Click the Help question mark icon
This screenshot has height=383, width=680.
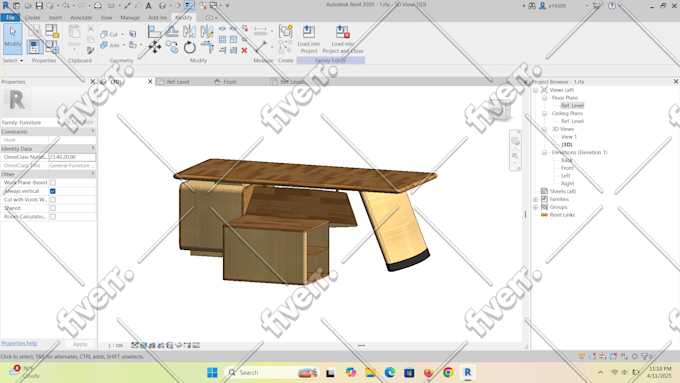pos(611,6)
